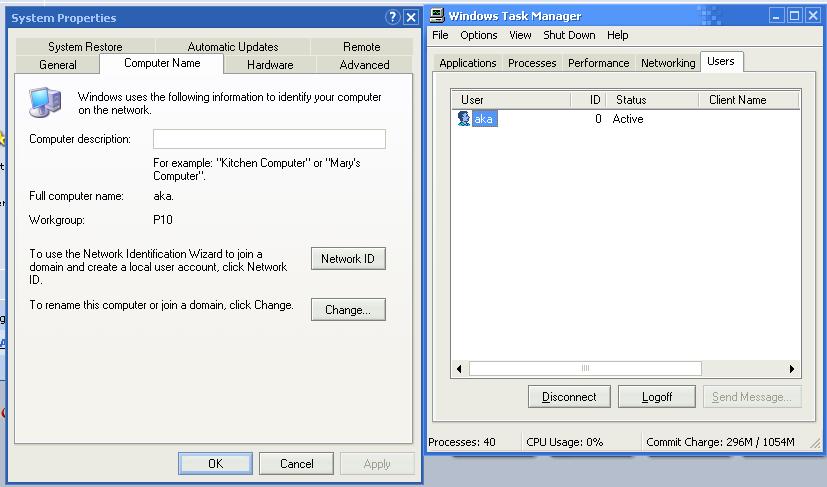Maximize the Task Manager window
The height and width of the screenshot is (487, 827).
point(794,16)
